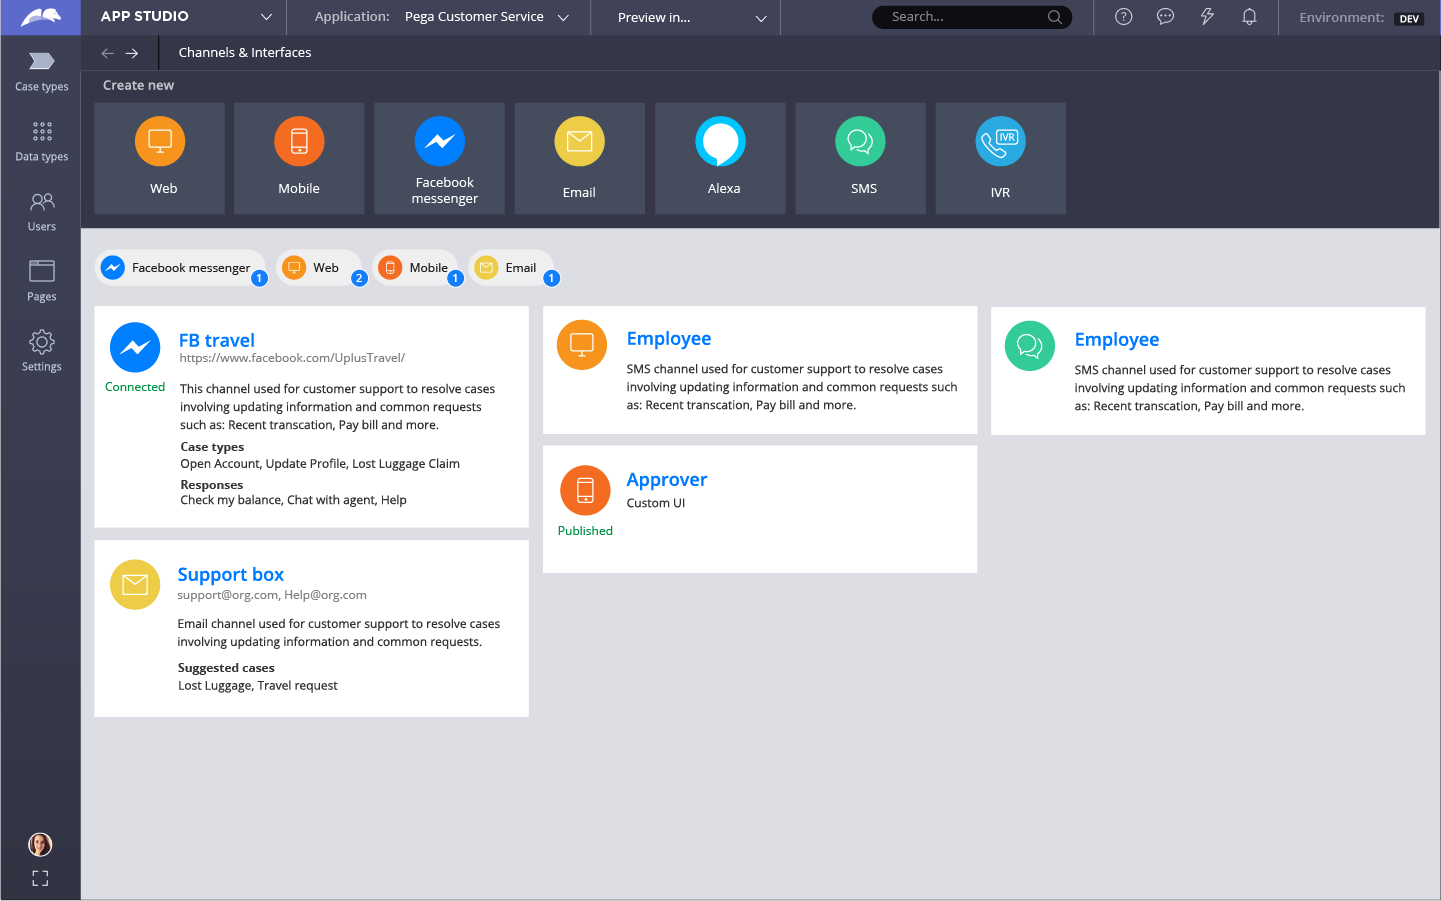The image size is (1441, 901).
Task: Switch to the Case types section
Action: pyautogui.click(x=41, y=70)
